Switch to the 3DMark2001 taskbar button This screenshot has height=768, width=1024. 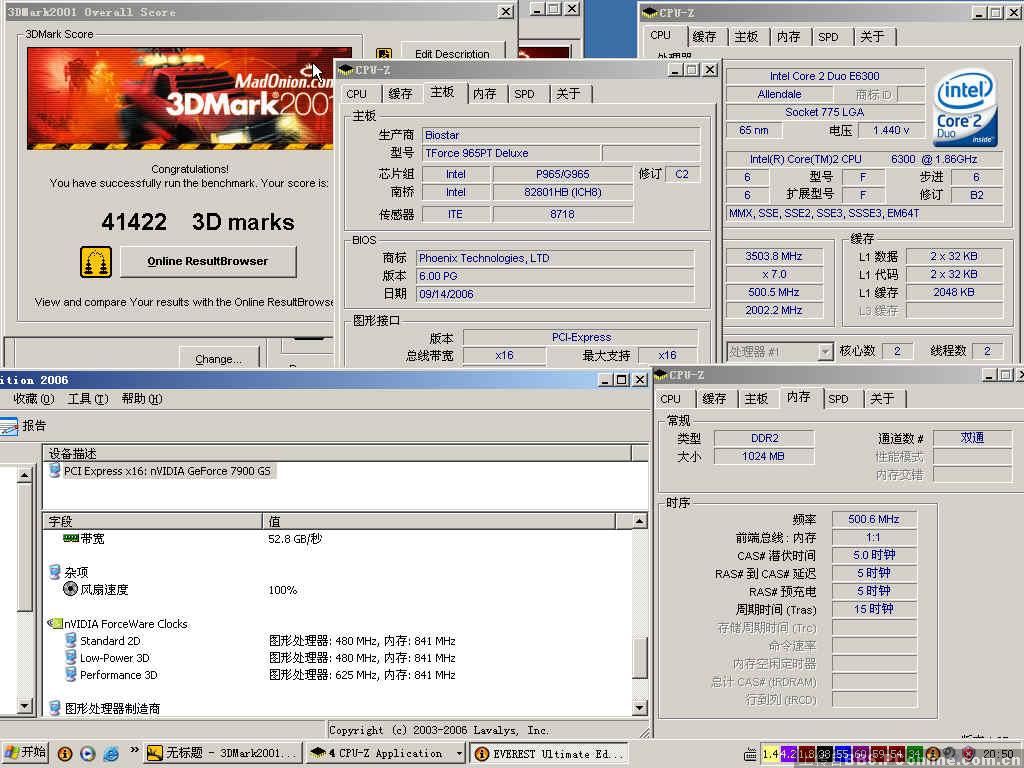(222, 754)
